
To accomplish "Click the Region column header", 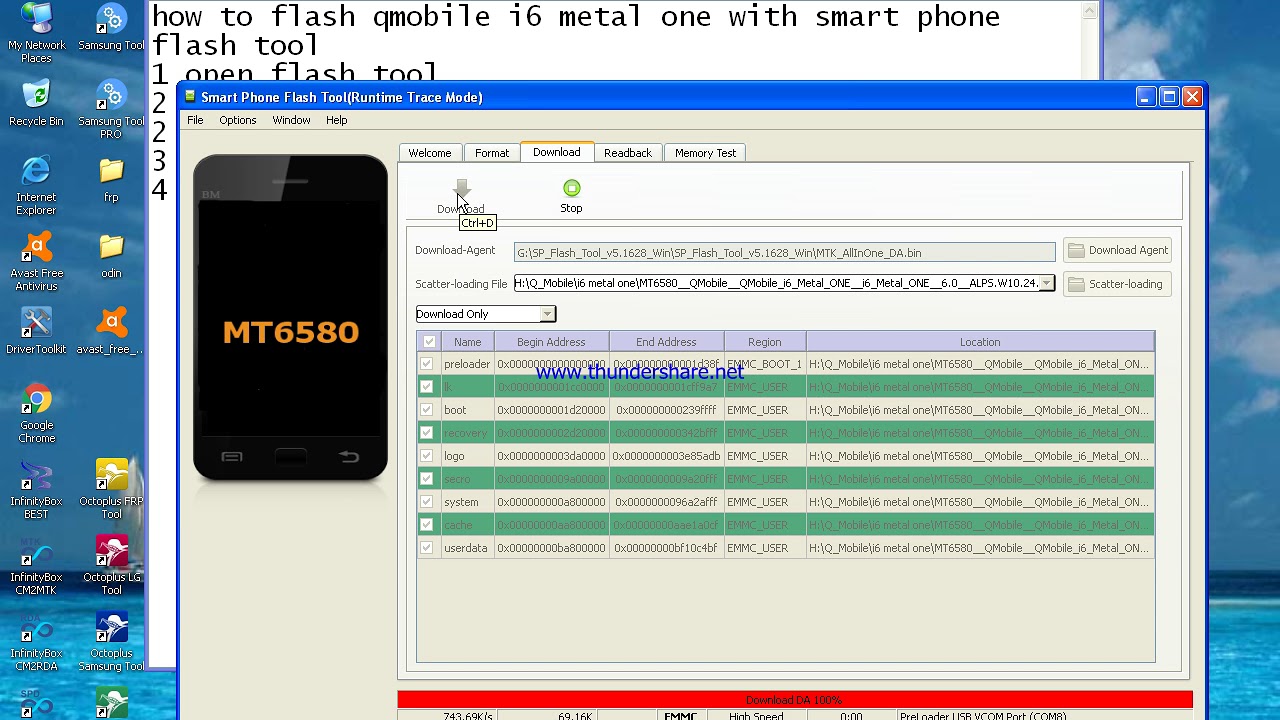I will pyautogui.click(x=765, y=342).
